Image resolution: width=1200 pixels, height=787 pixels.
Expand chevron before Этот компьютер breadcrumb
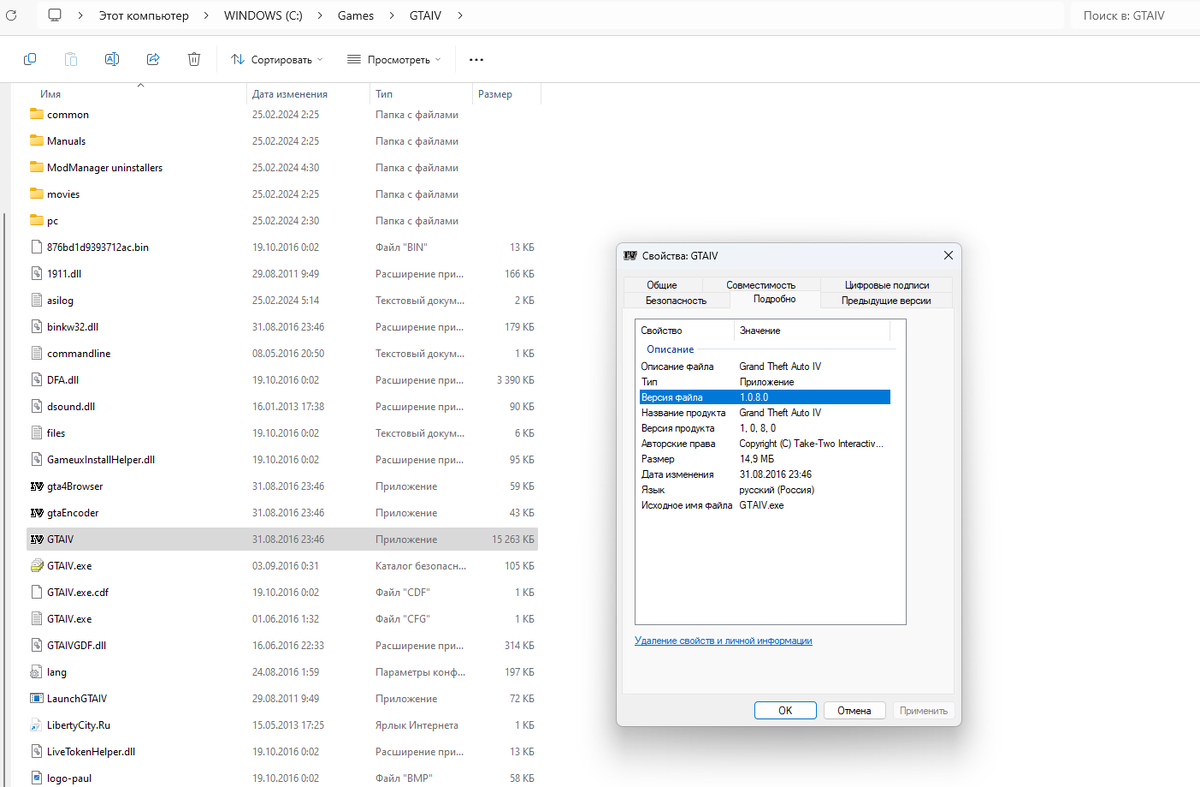tap(80, 16)
